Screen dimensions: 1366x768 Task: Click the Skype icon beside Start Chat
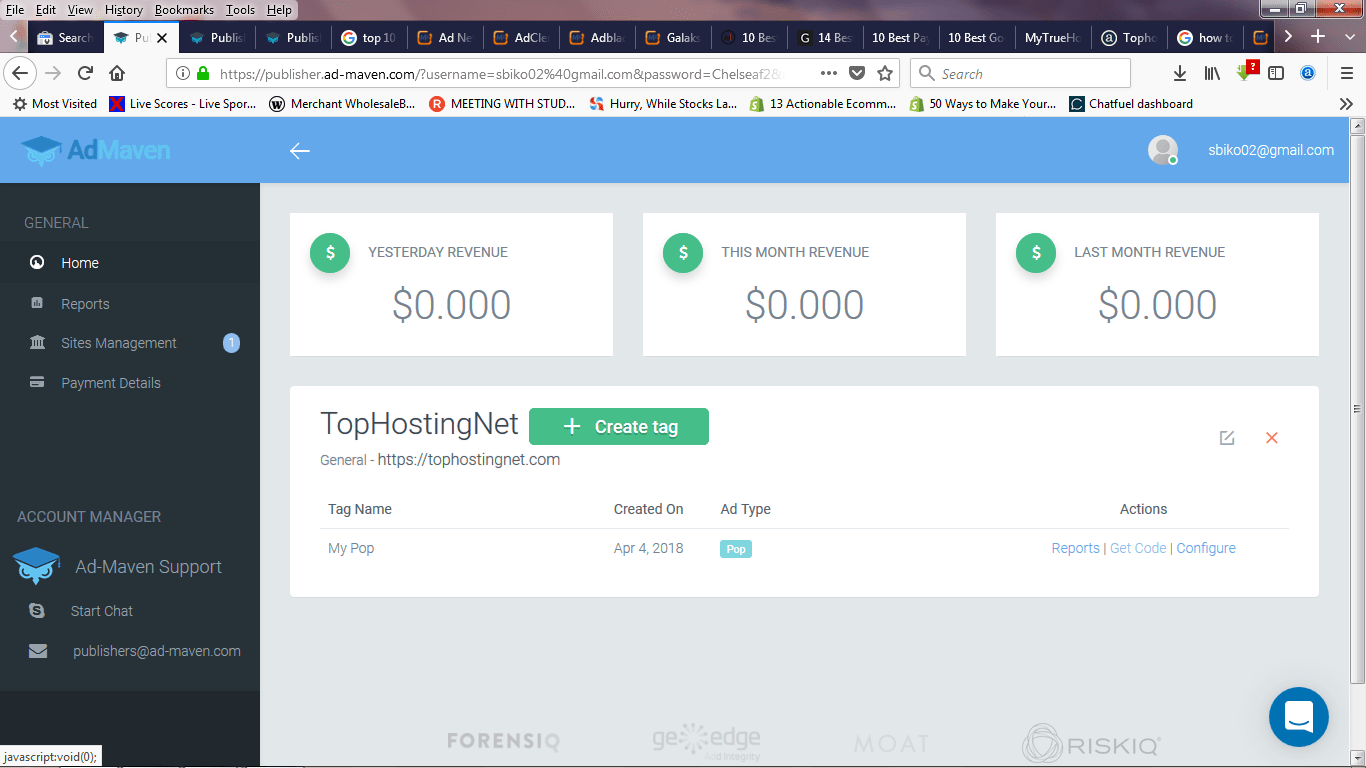38,611
